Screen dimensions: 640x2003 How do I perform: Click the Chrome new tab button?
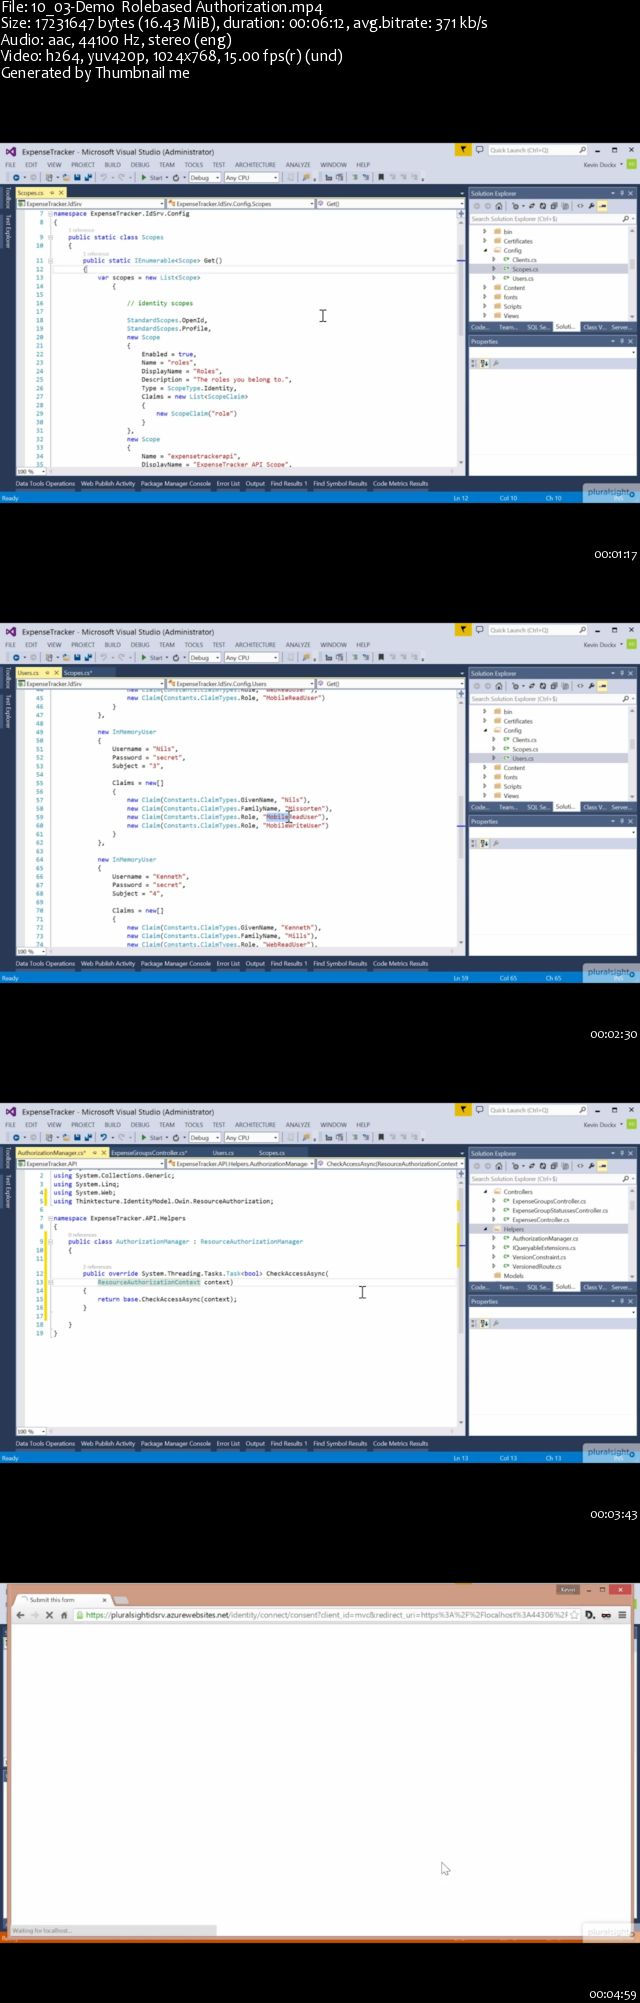click(121, 1600)
